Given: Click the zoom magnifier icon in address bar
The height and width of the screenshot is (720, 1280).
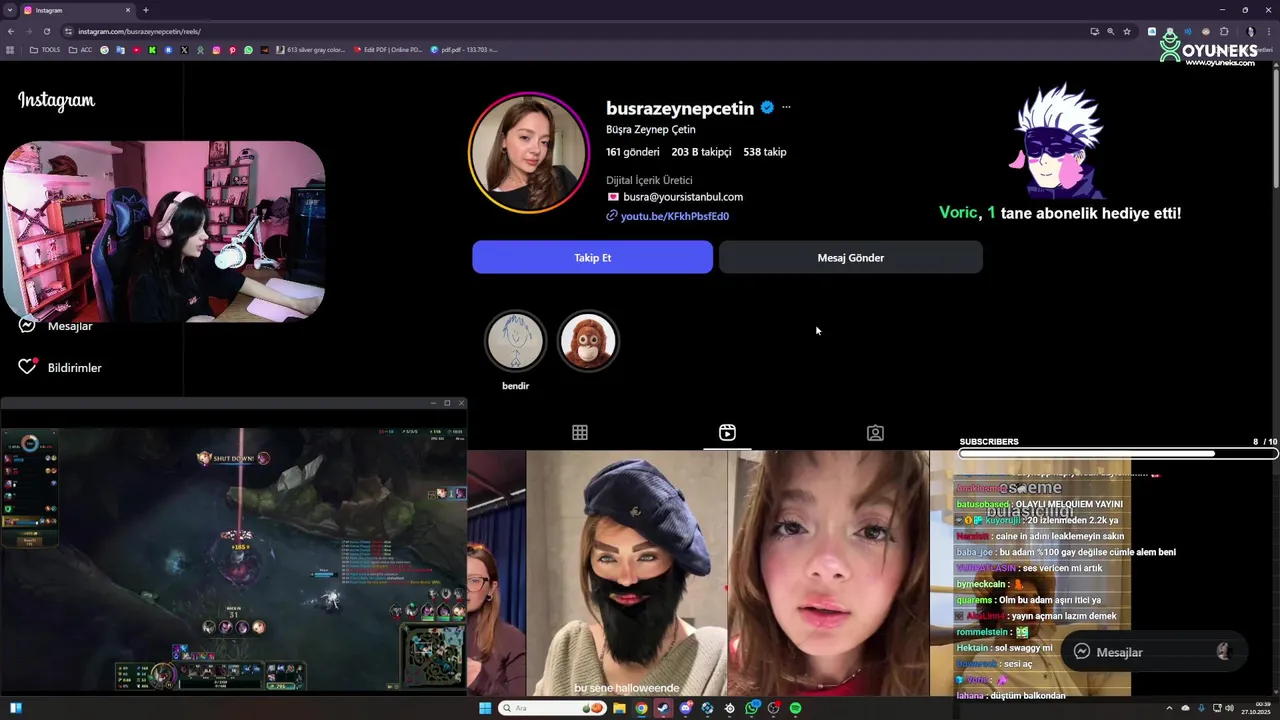Looking at the screenshot, I should (1110, 31).
